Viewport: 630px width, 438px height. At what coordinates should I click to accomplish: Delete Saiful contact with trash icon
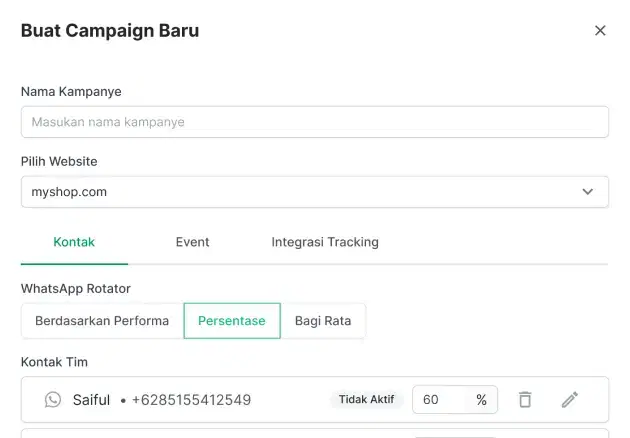click(525, 400)
